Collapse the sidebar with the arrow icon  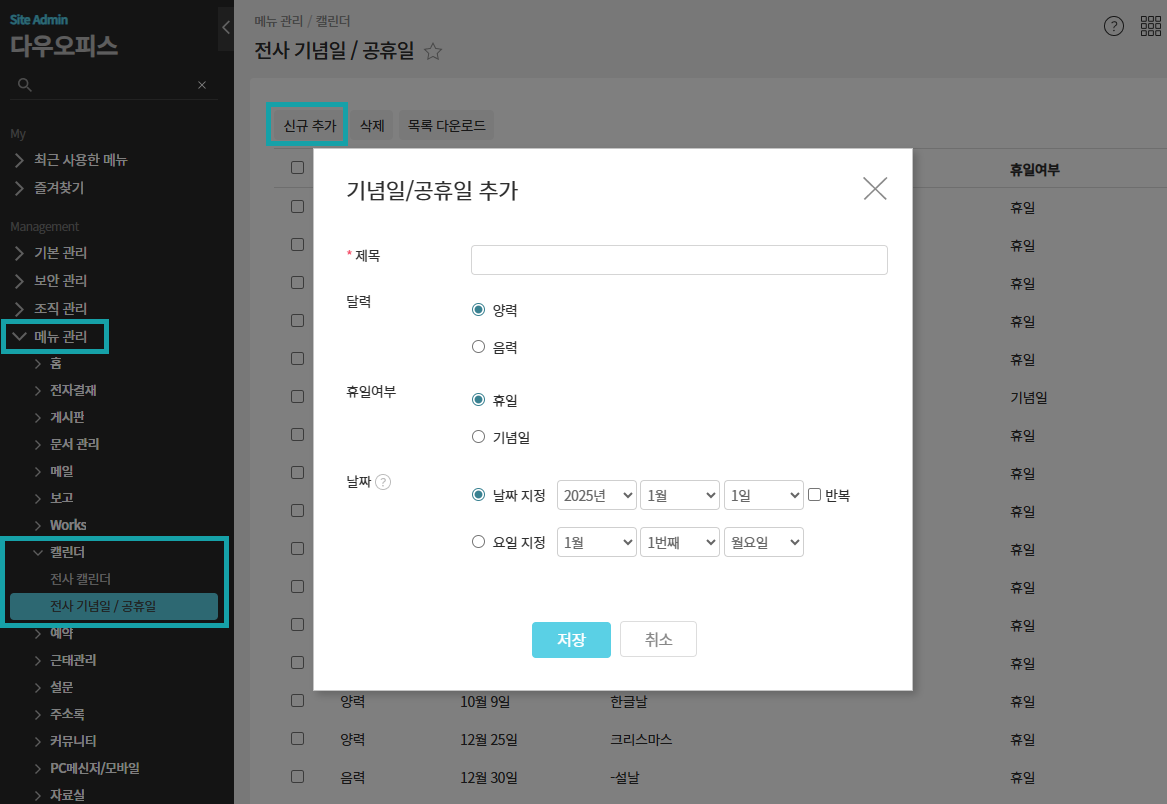click(x=226, y=28)
